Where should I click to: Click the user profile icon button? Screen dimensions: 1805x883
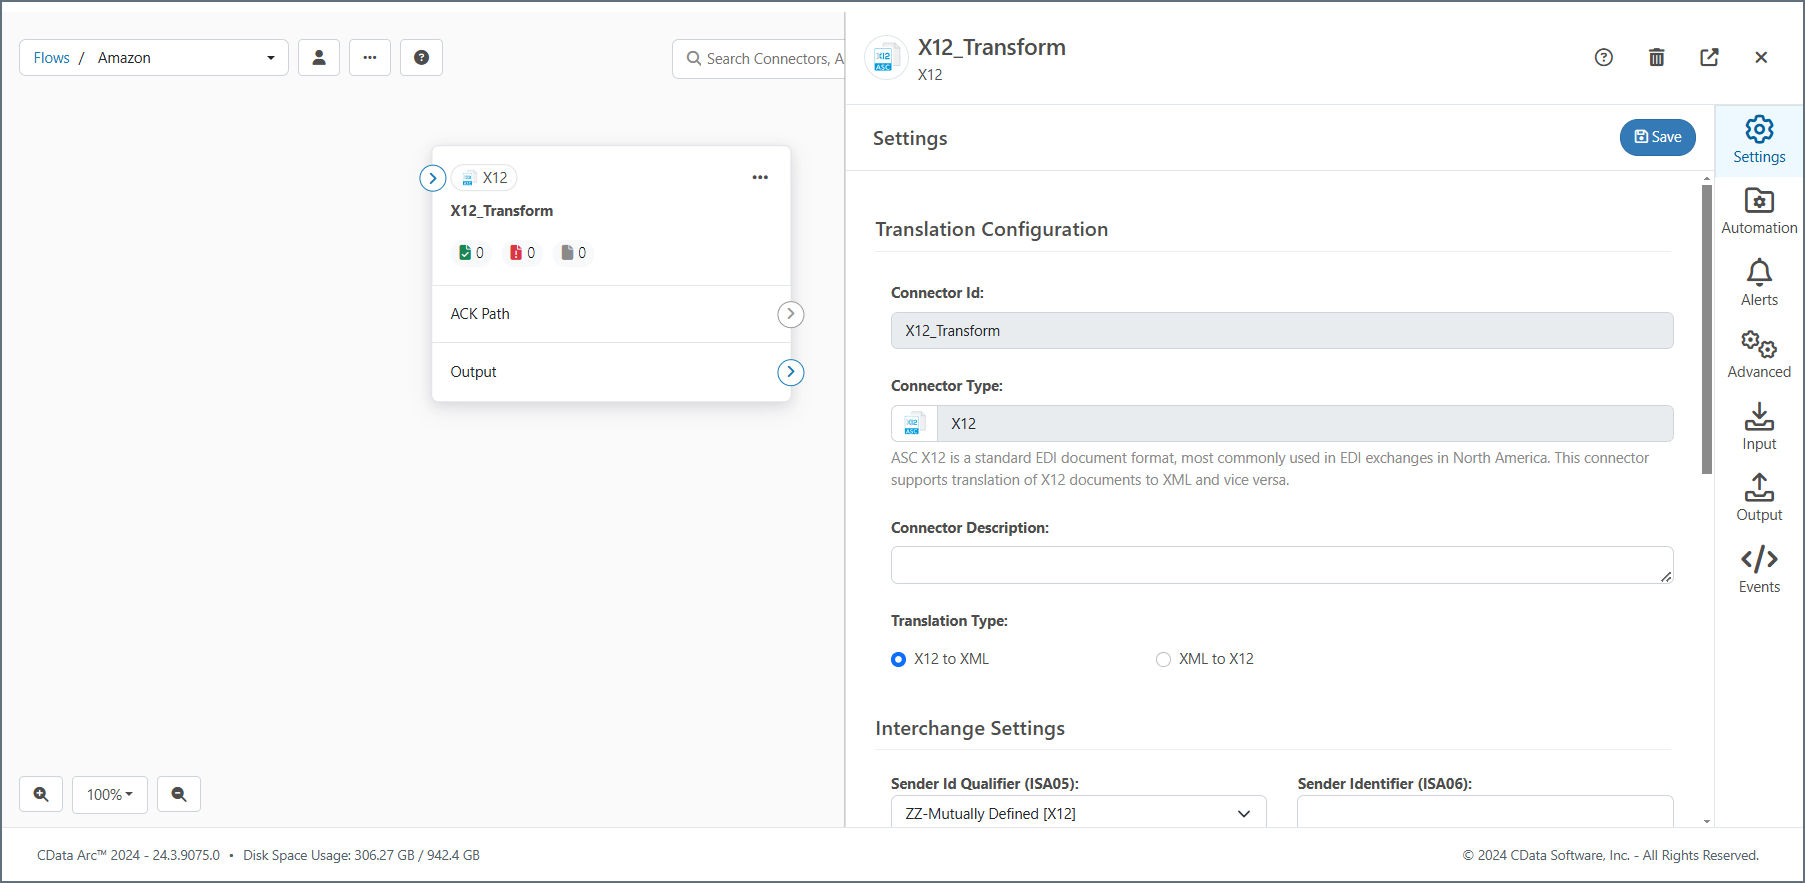coord(319,58)
